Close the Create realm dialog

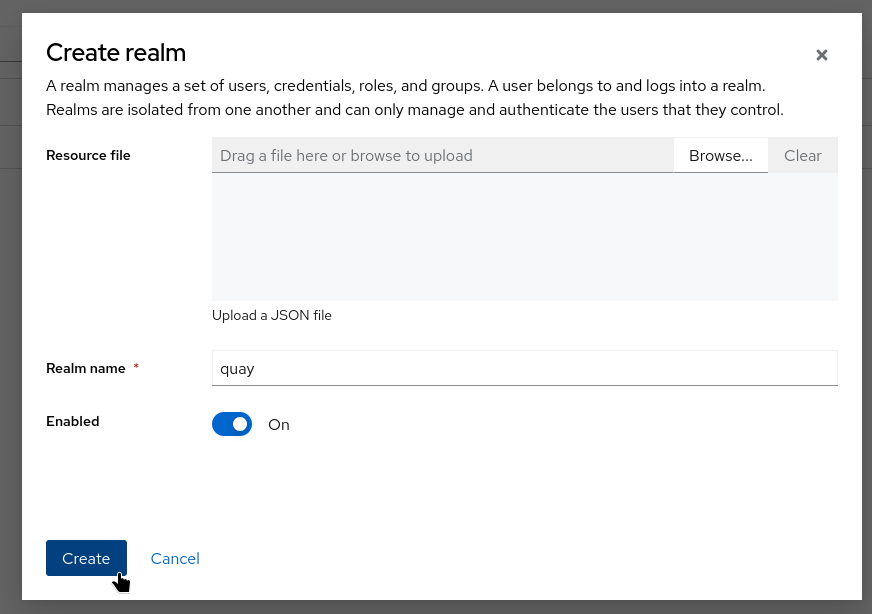(822, 55)
